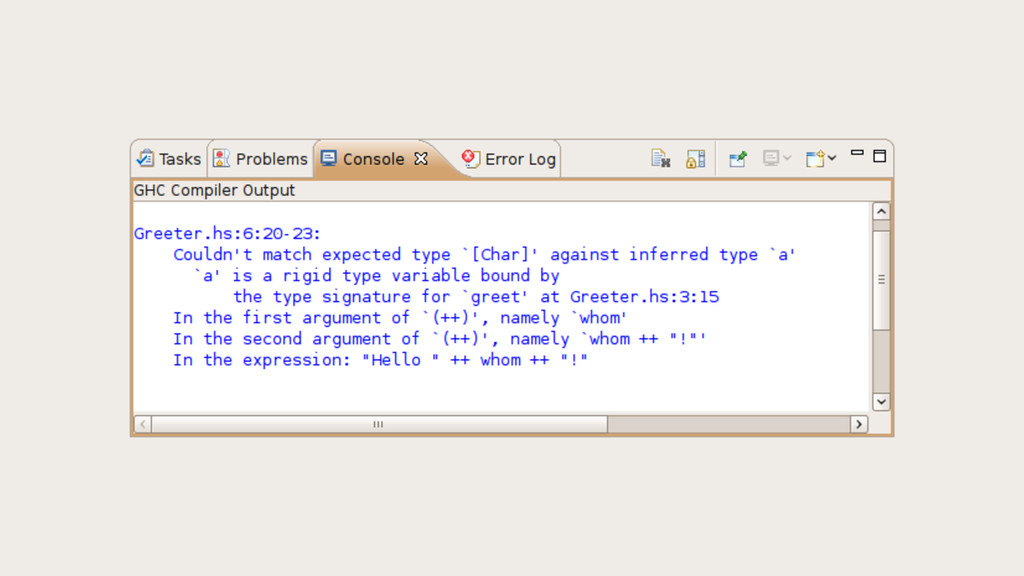Clear the console output
Screen dimensions: 1024x576
661,159
